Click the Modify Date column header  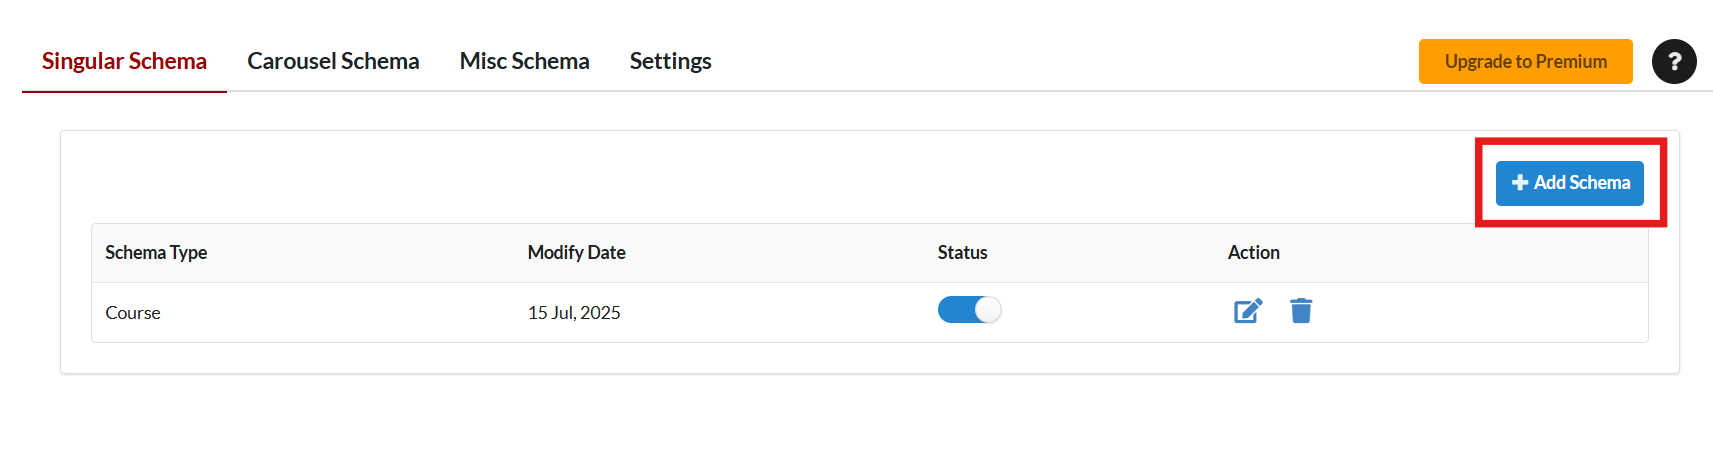576,253
